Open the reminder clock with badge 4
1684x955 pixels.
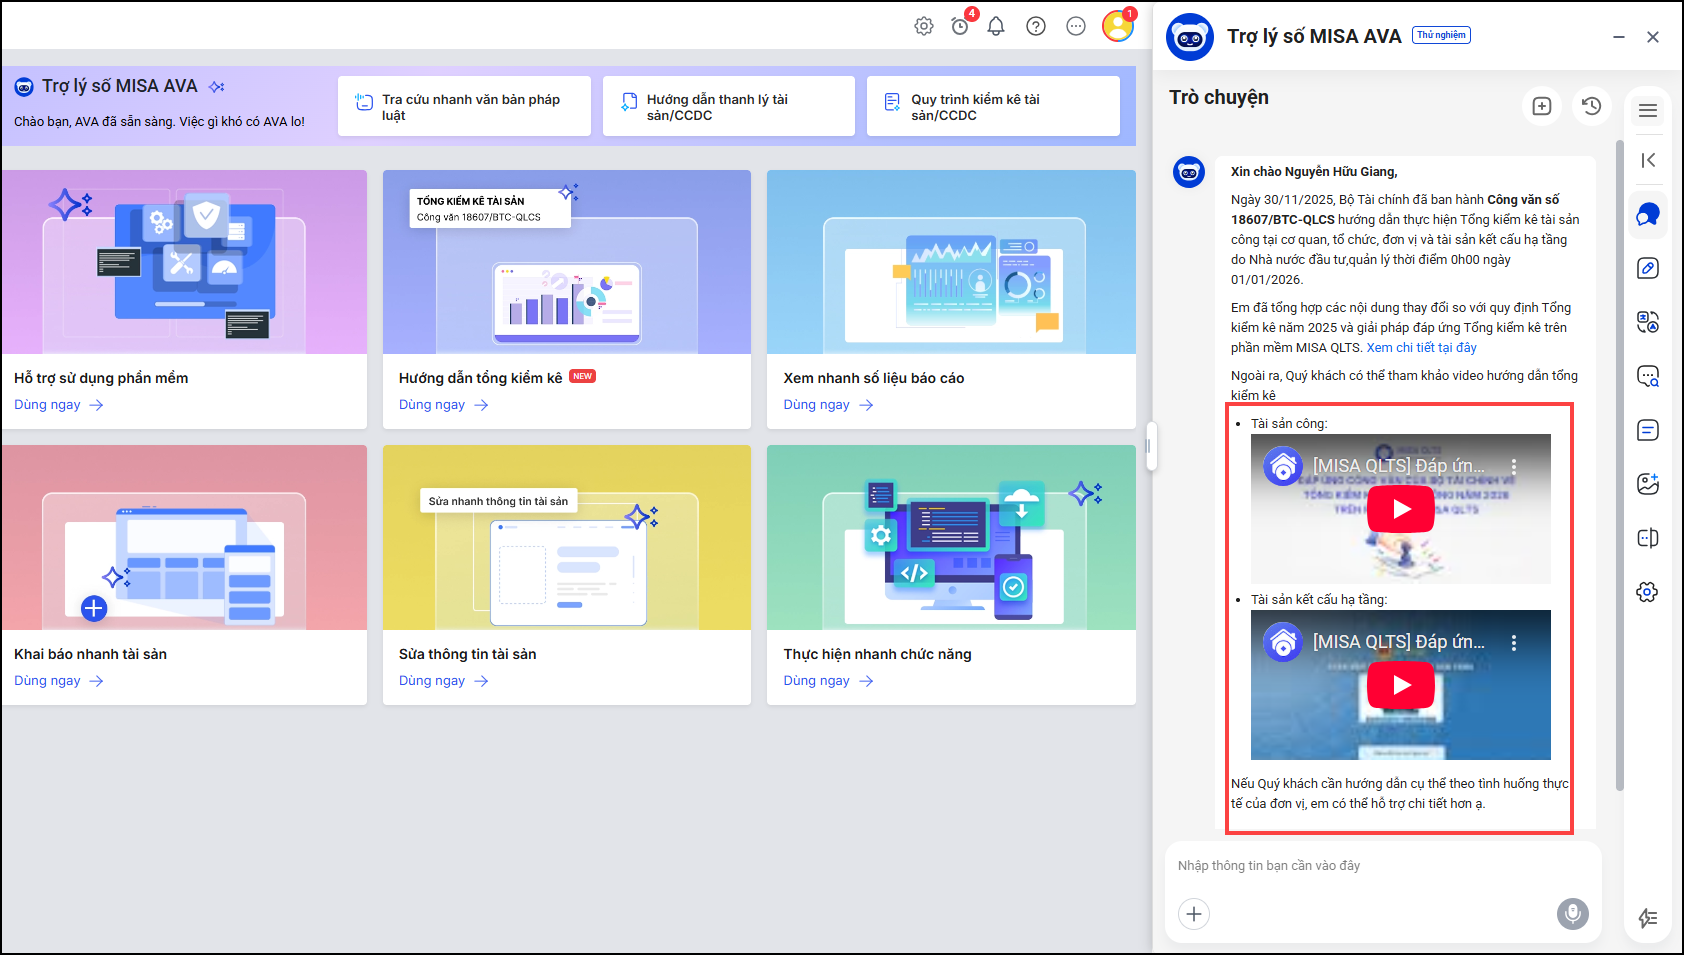(961, 25)
